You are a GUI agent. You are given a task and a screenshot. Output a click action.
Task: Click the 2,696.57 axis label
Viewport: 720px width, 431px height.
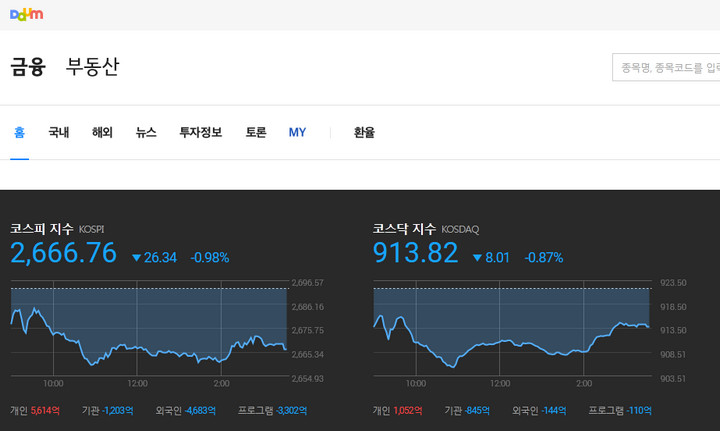pos(308,283)
